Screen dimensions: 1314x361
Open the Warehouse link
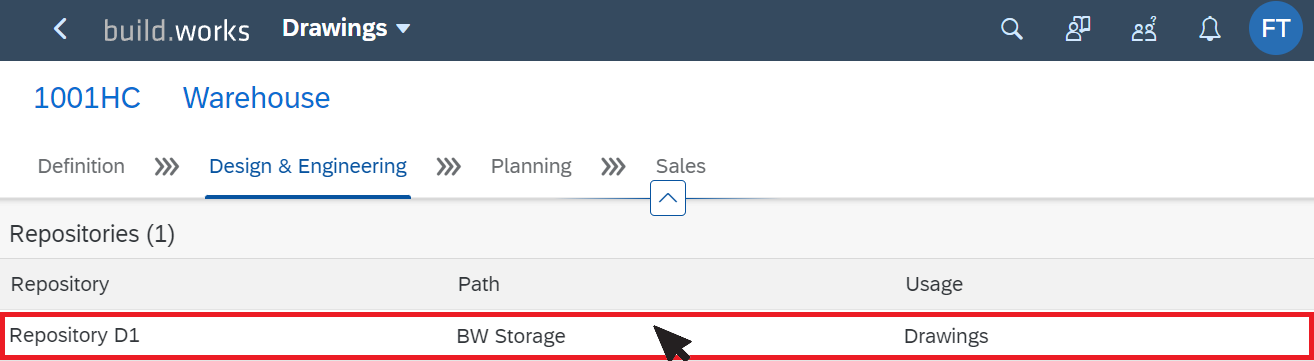click(256, 98)
